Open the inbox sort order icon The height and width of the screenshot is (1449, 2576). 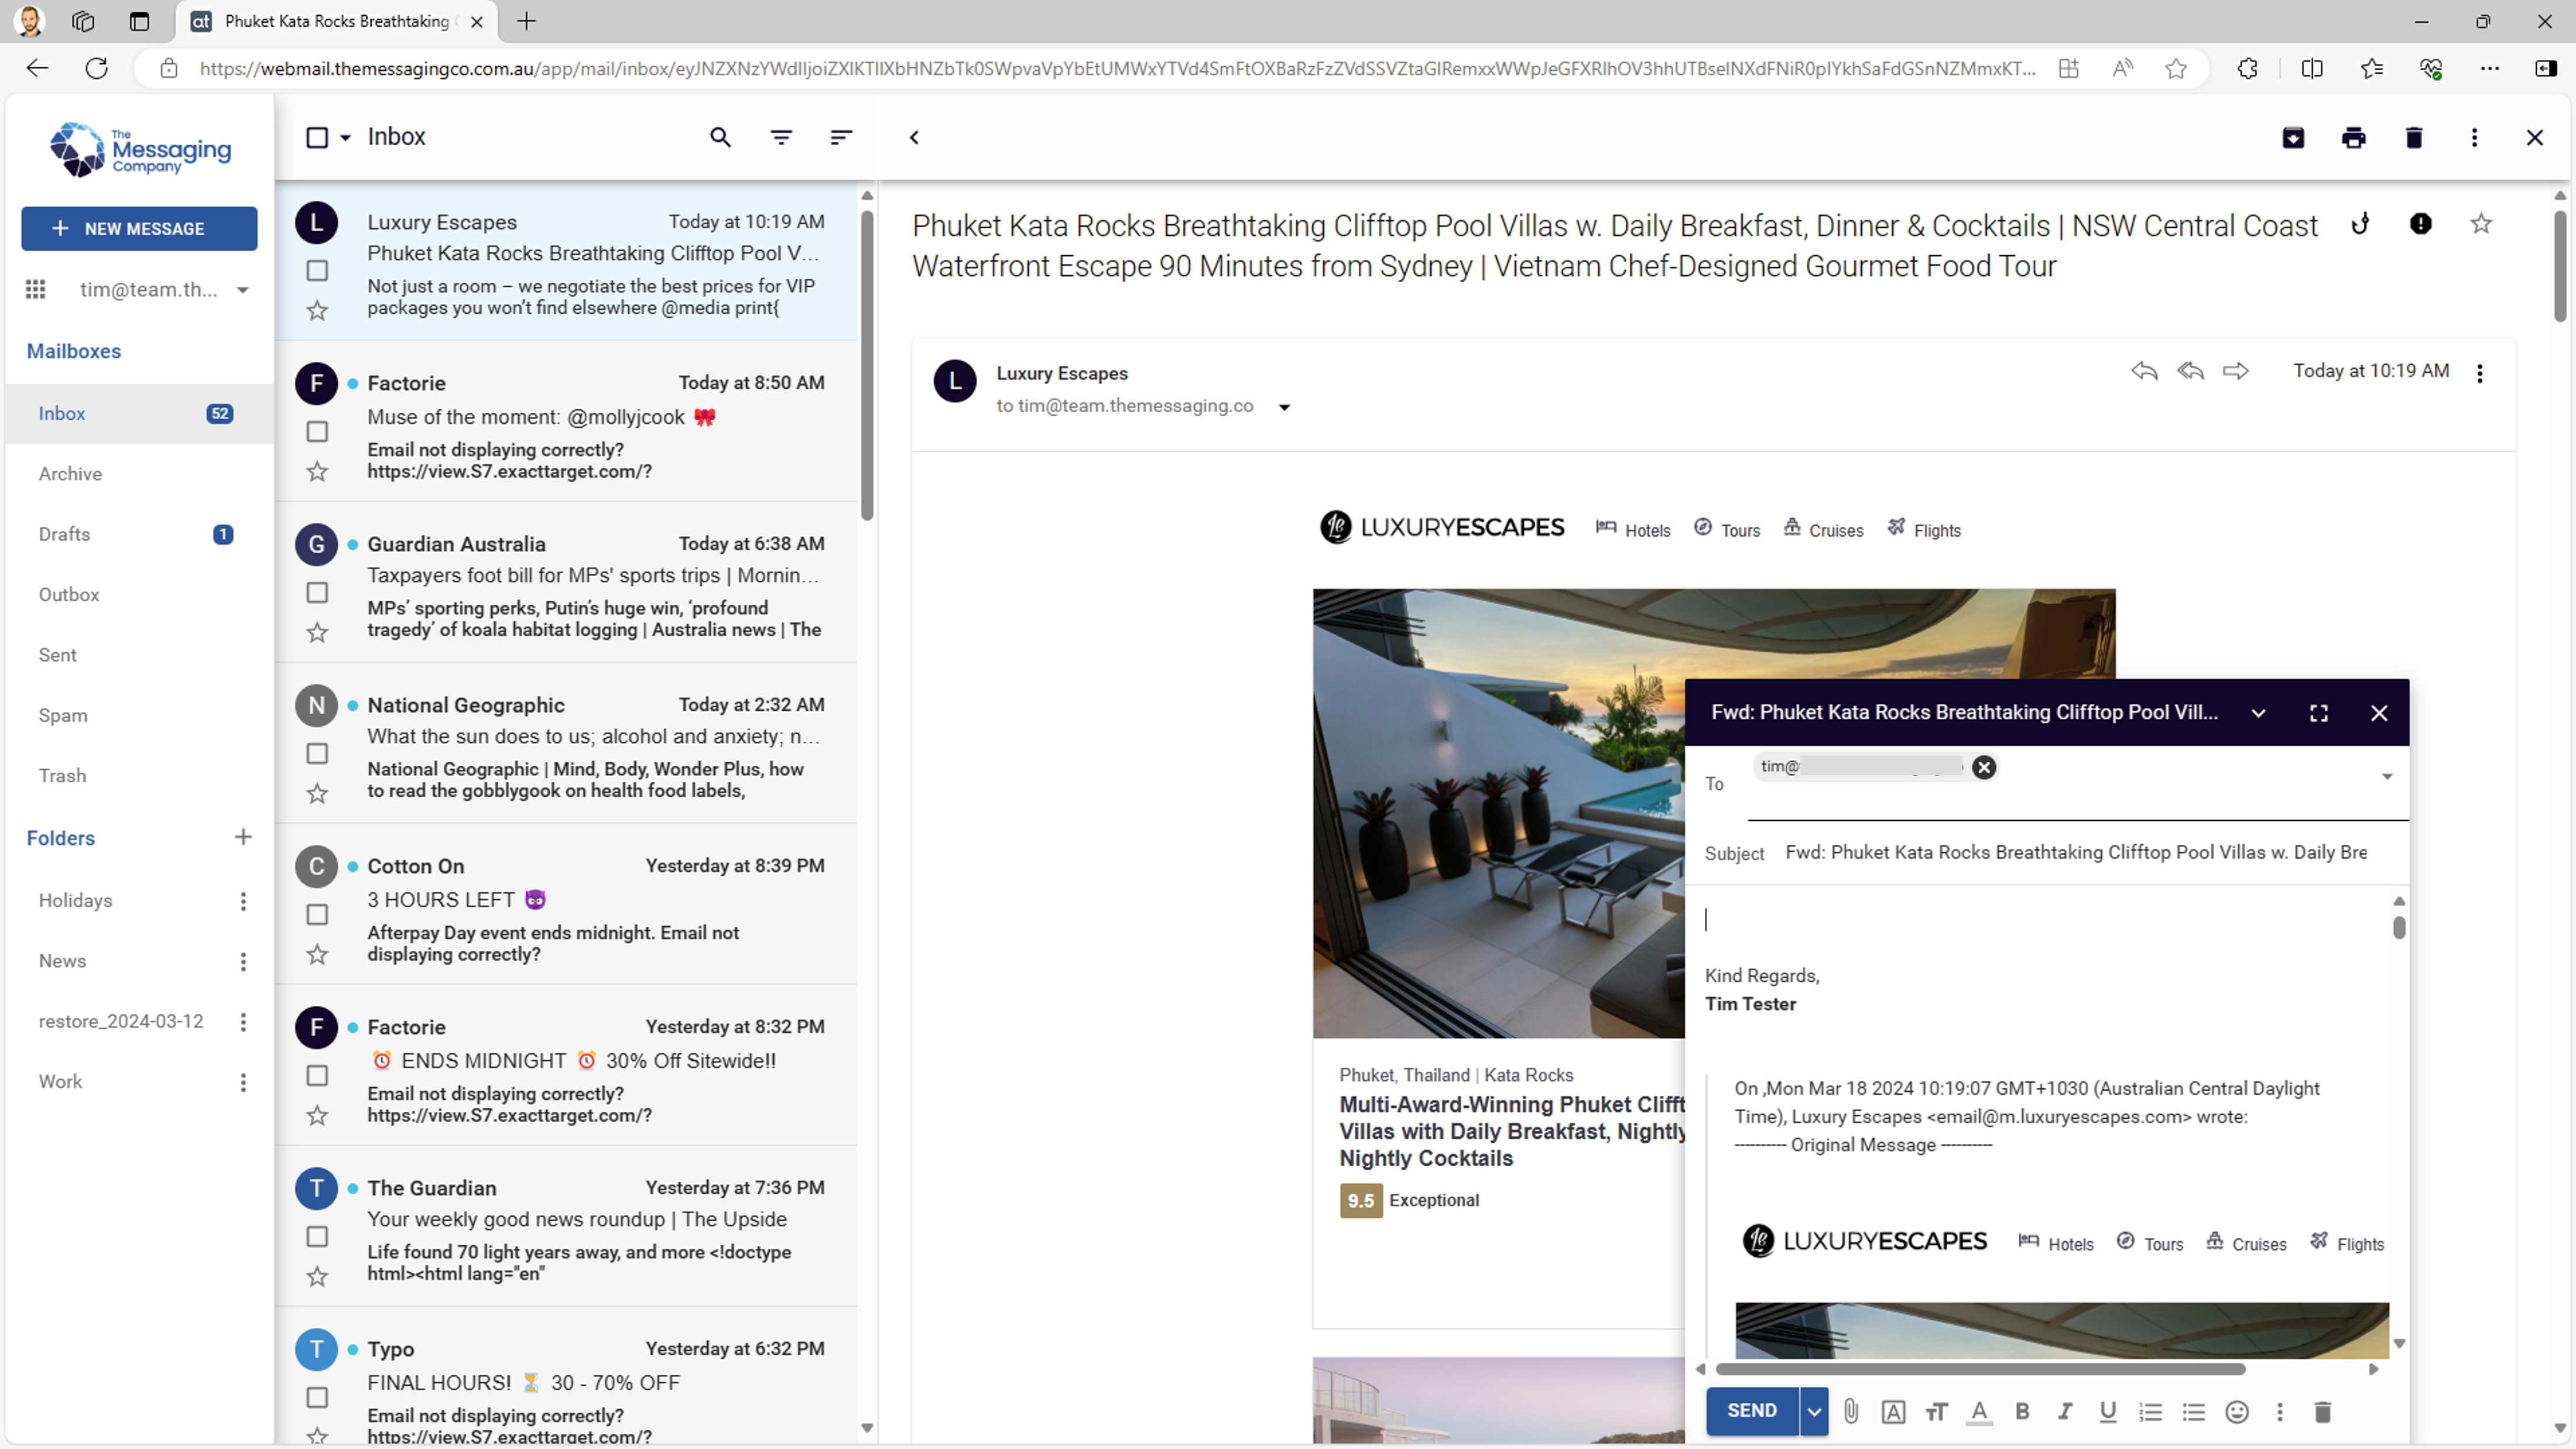[841, 137]
